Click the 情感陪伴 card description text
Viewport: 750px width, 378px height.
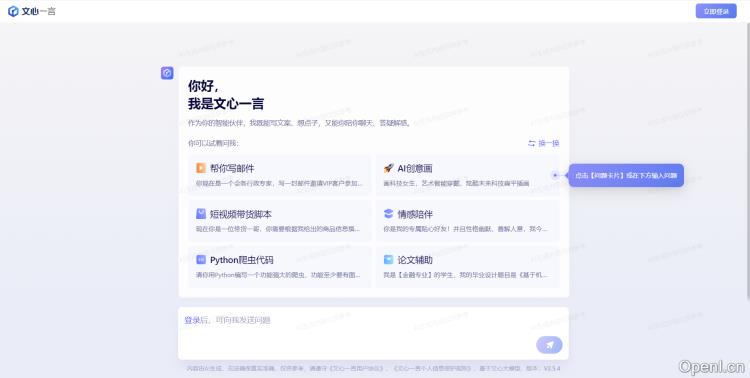[465, 229]
